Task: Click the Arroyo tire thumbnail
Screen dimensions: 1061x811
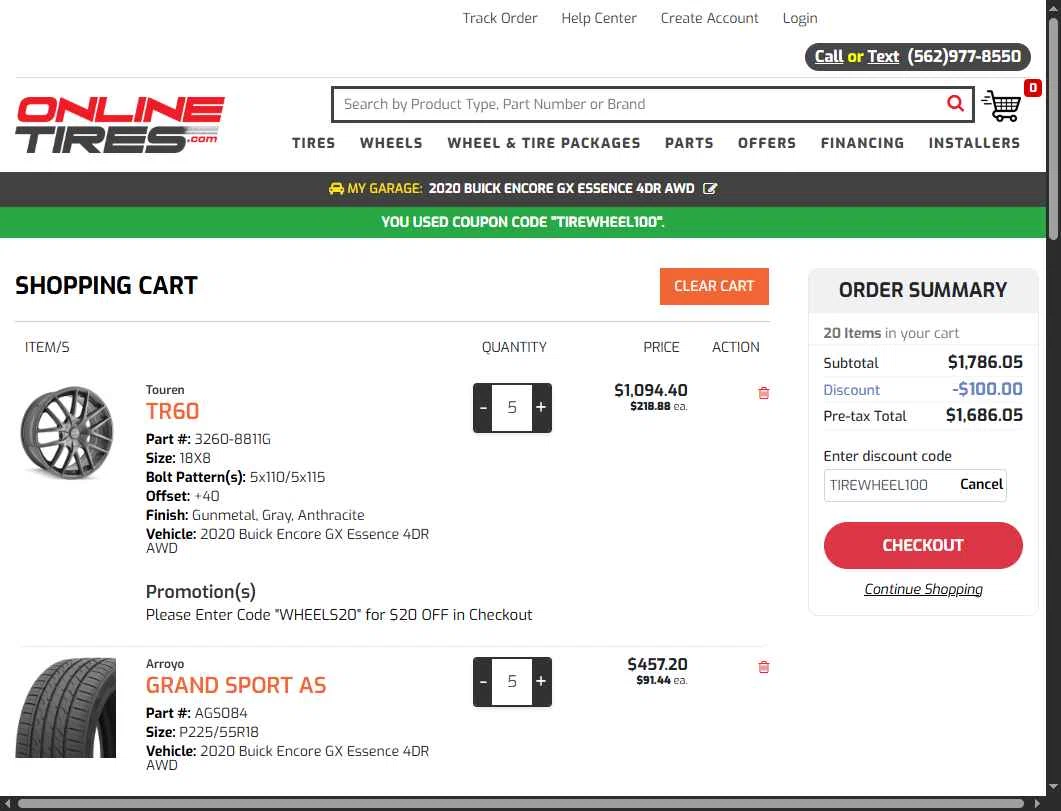Action: pyautogui.click(x=66, y=708)
